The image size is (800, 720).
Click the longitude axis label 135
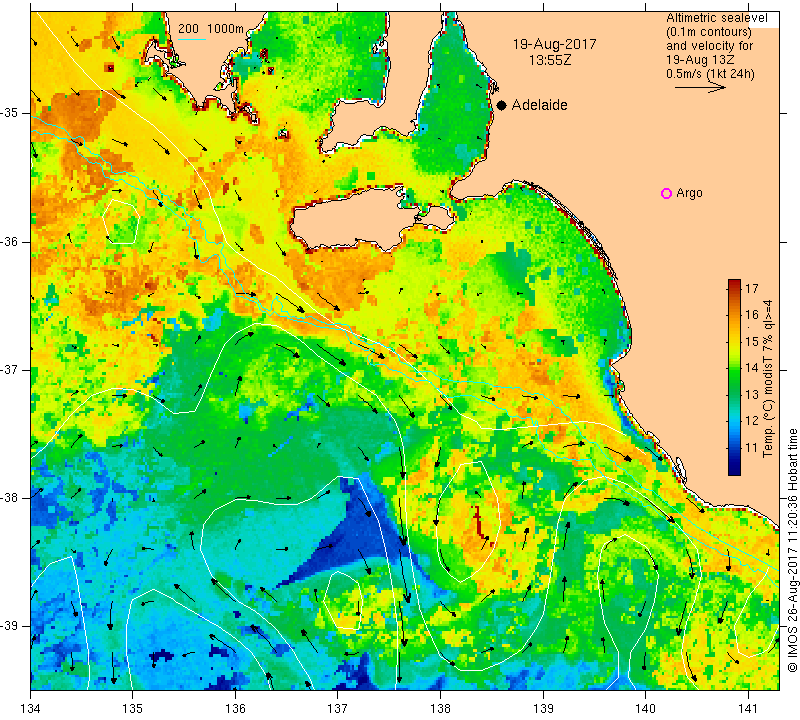point(133,708)
